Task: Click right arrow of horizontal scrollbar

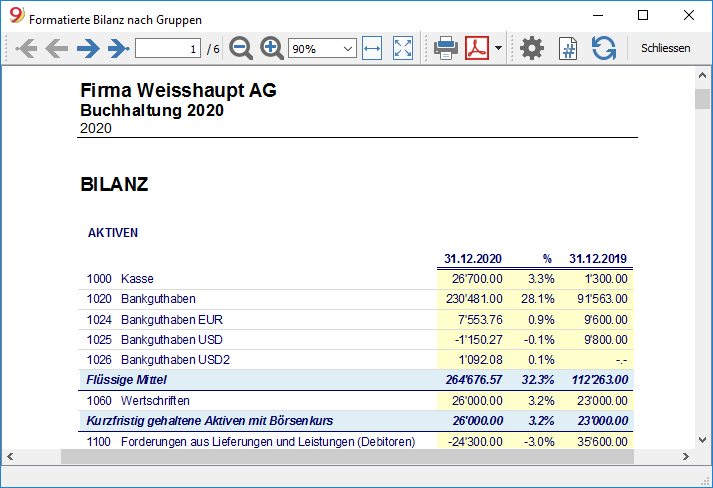Action: pos(686,456)
